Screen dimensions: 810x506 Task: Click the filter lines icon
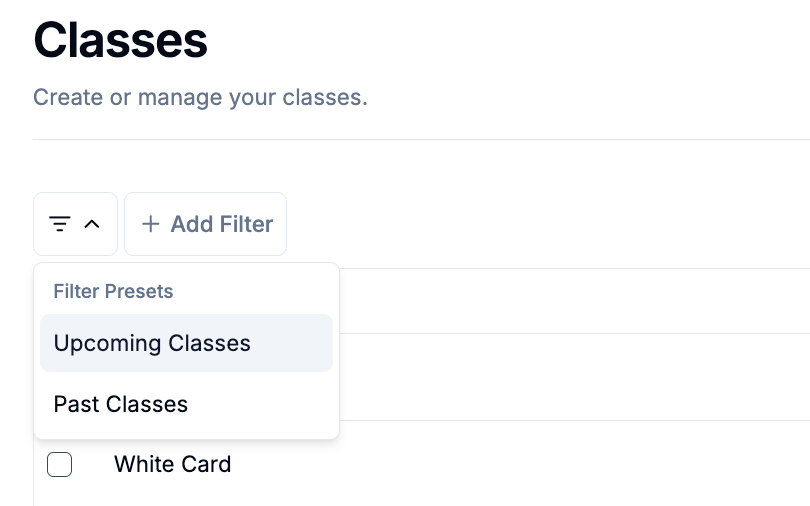pyautogui.click(x=59, y=224)
